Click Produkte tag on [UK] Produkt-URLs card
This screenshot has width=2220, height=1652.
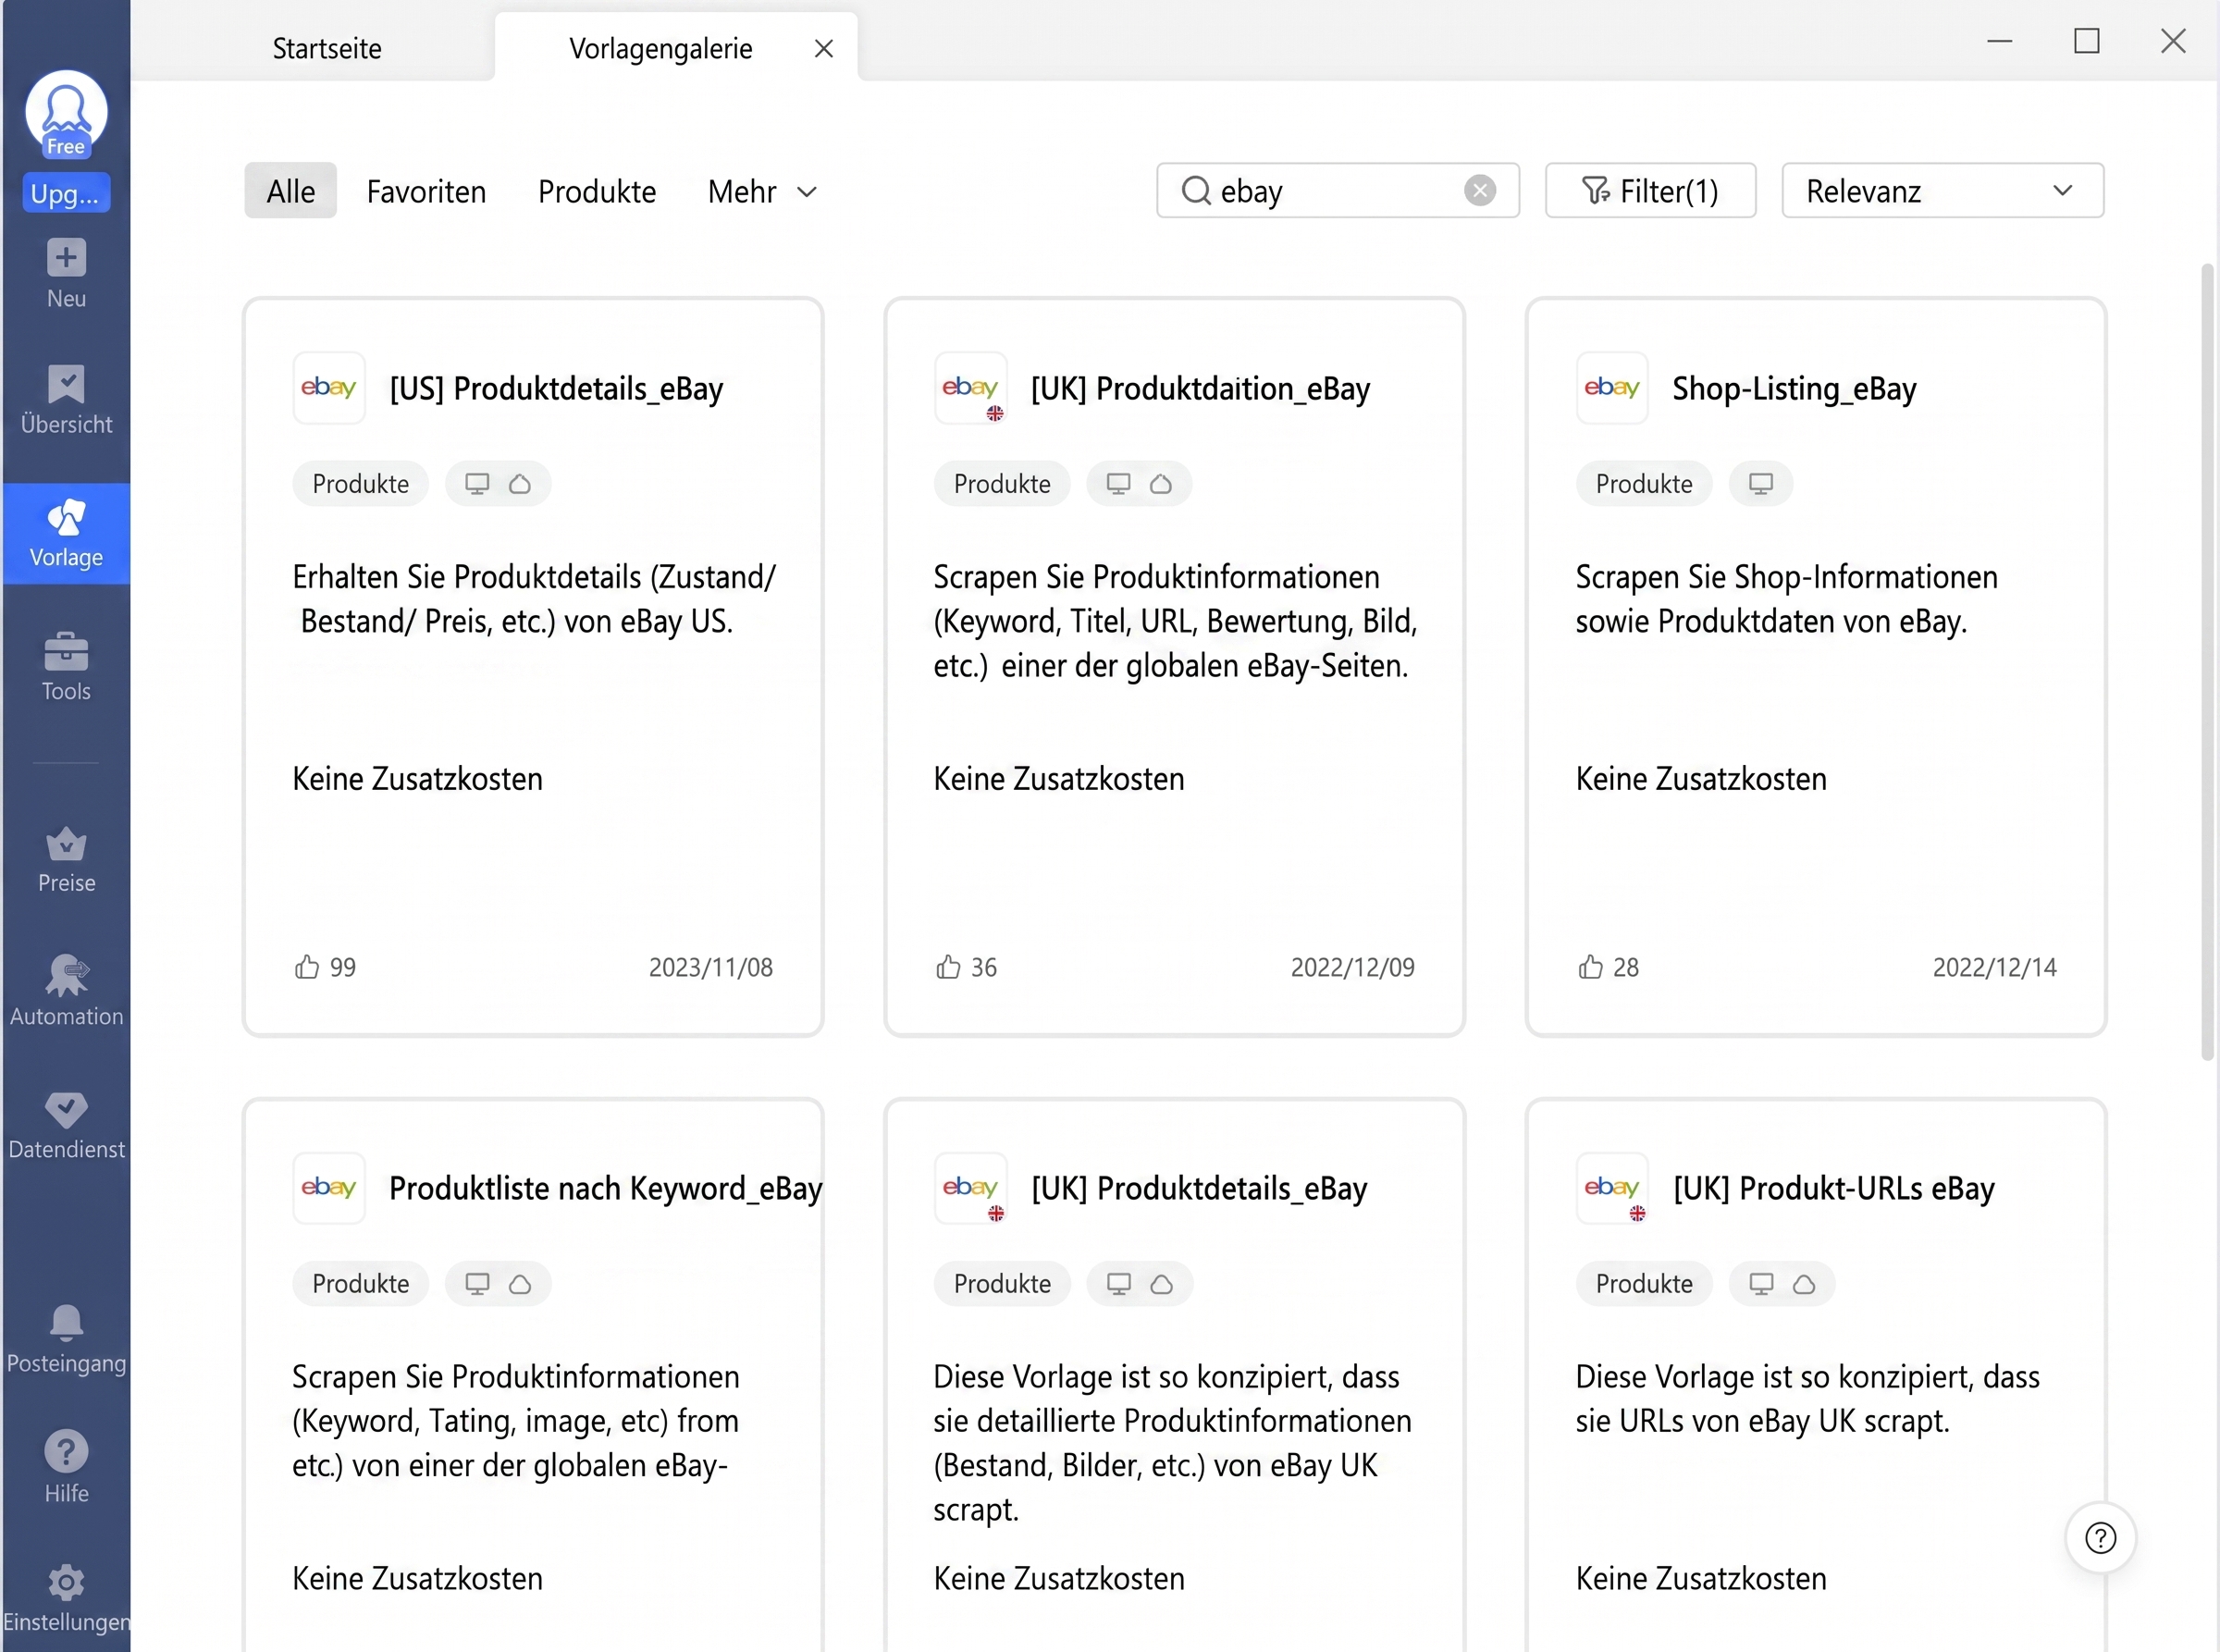pos(1644,1284)
